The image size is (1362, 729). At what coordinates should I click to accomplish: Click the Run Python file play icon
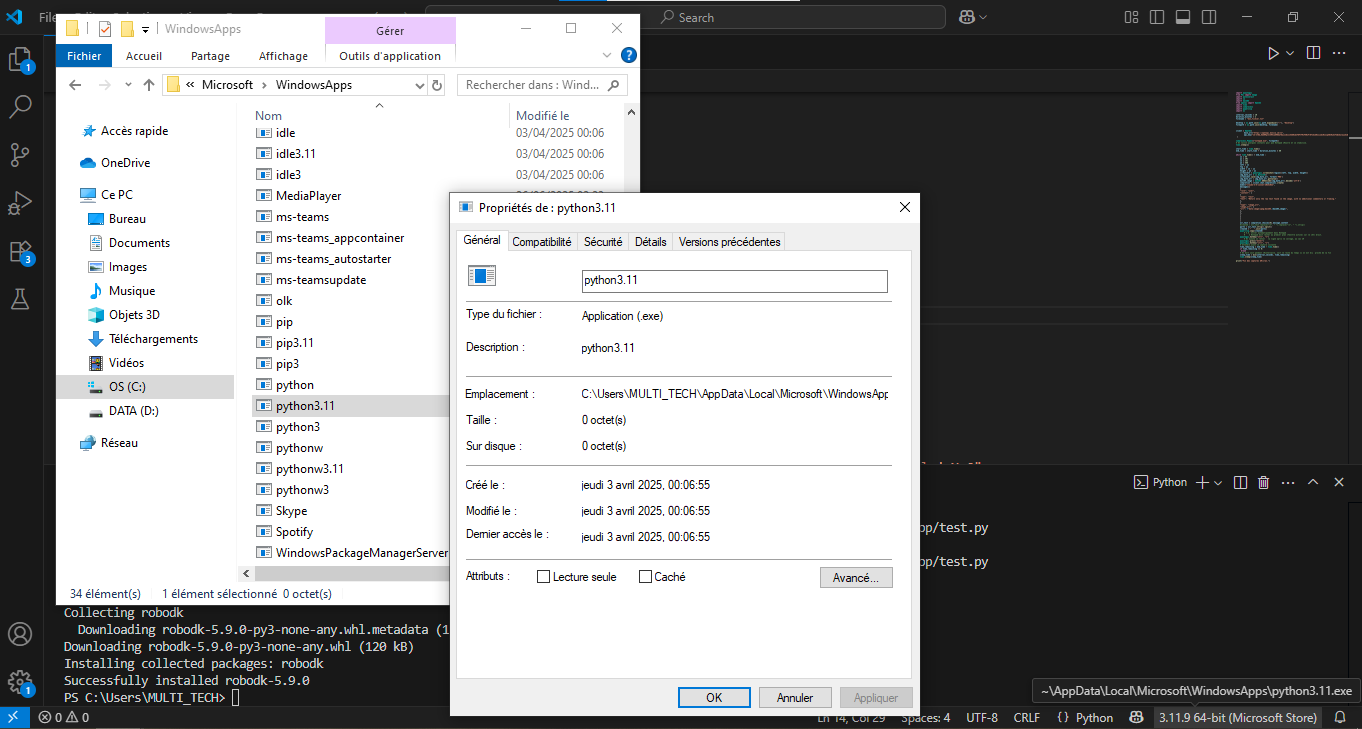[1273, 53]
